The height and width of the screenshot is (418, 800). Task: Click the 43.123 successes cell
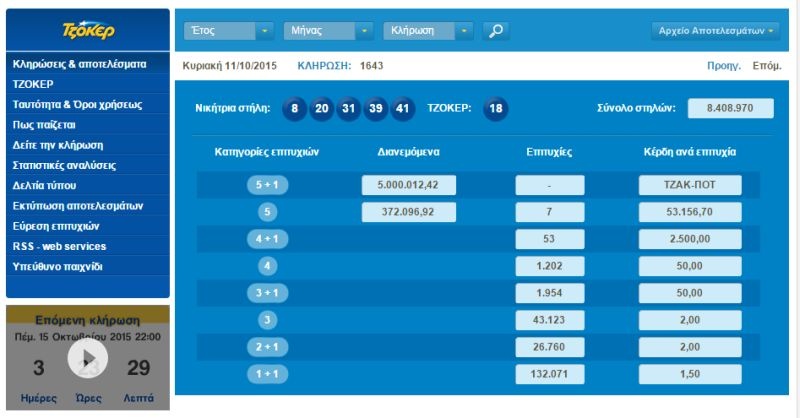click(549, 320)
